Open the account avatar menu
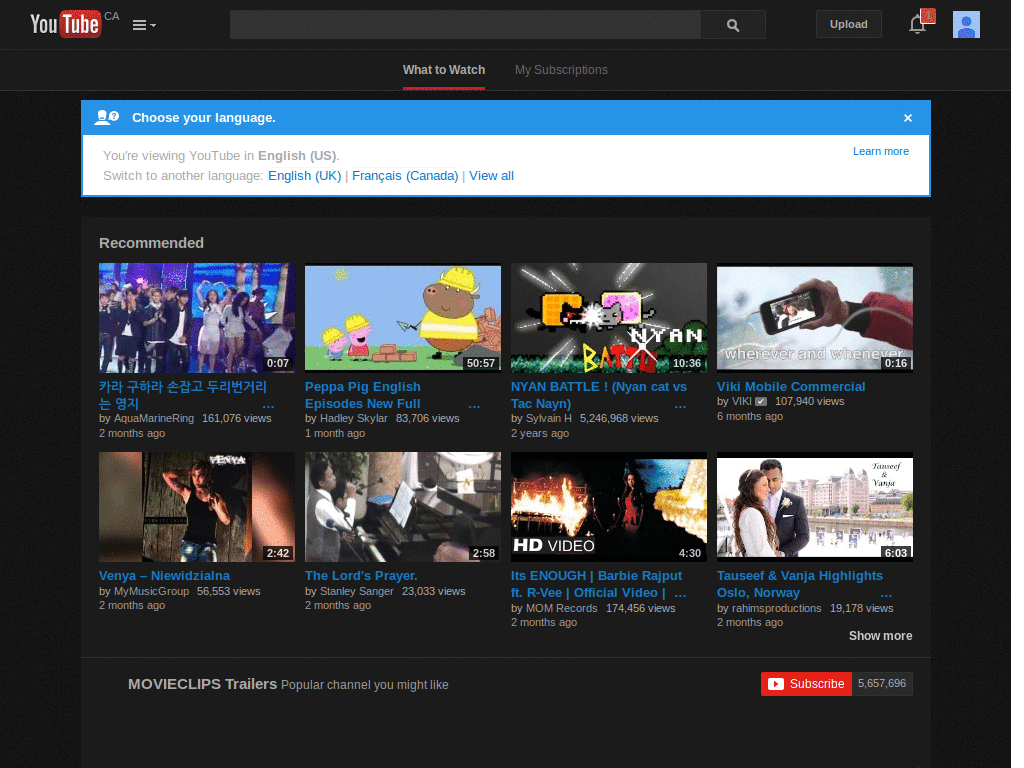This screenshot has height=768, width=1024. (966, 25)
